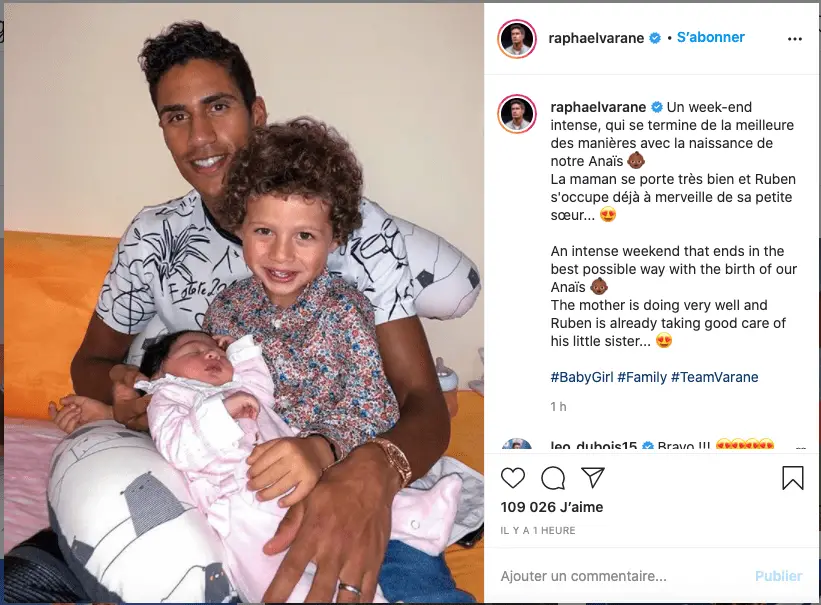
Task: Open the three-dot more options menu
Action: [794, 39]
